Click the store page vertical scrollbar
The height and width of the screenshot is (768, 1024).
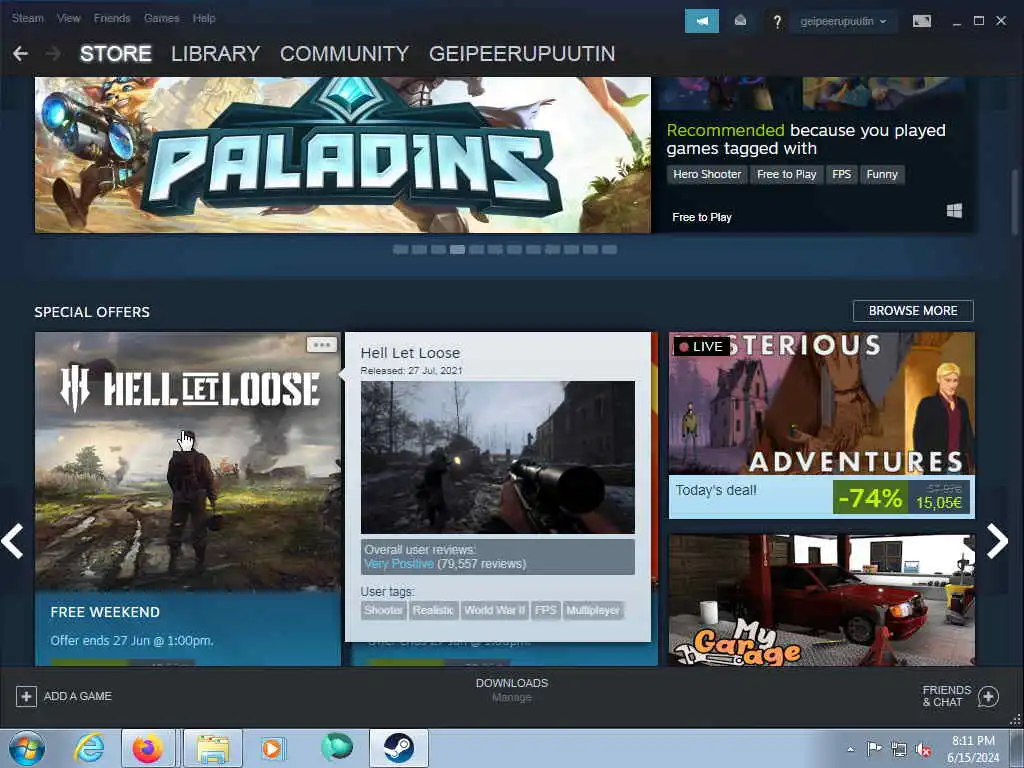(x=1014, y=202)
